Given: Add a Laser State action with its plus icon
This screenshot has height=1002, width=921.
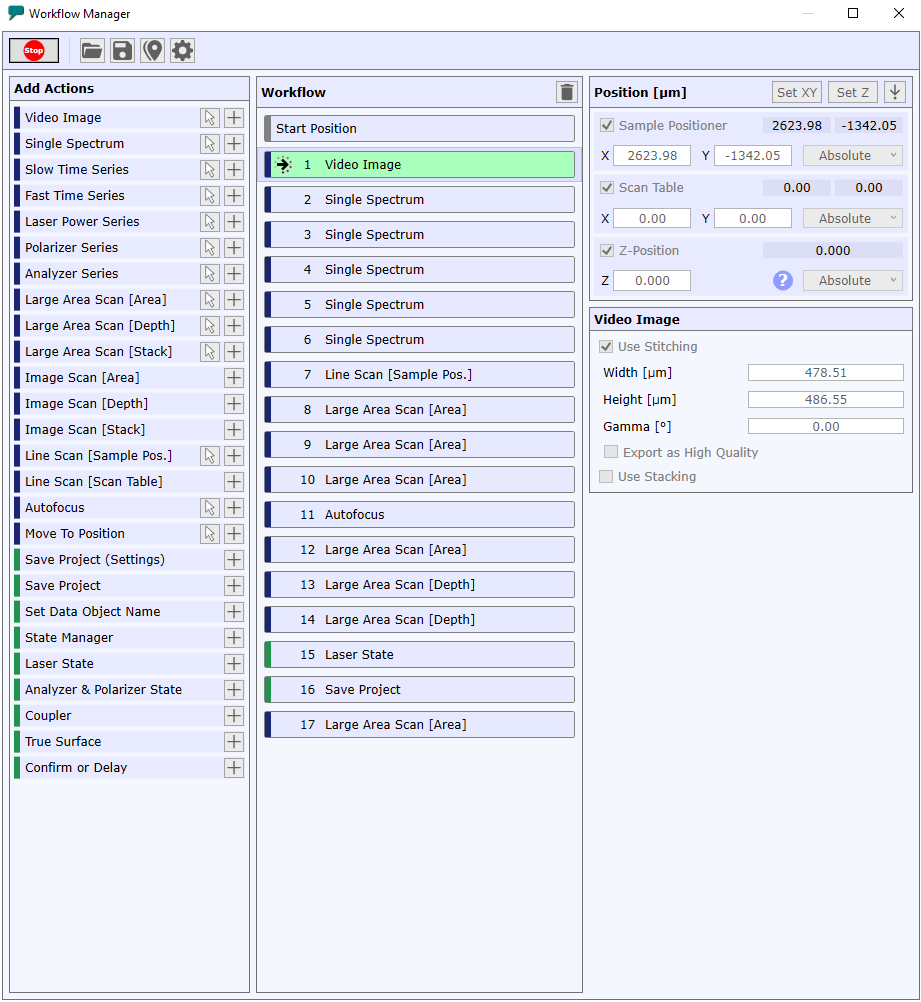Looking at the screenshot, I should click(x=233, y=663).
